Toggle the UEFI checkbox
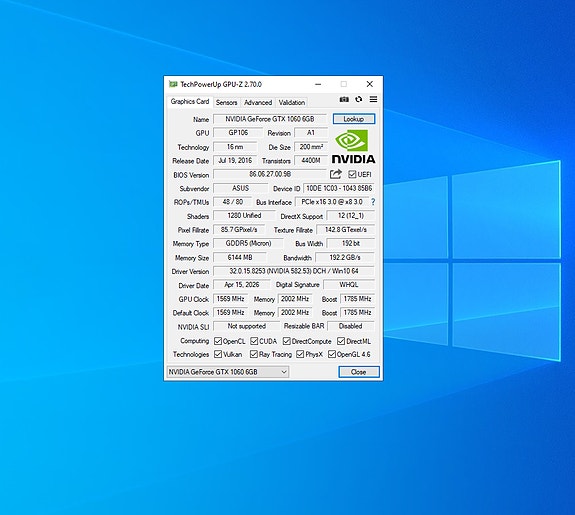The height and width of the screenshot is (515, 575). pos(352,174)
